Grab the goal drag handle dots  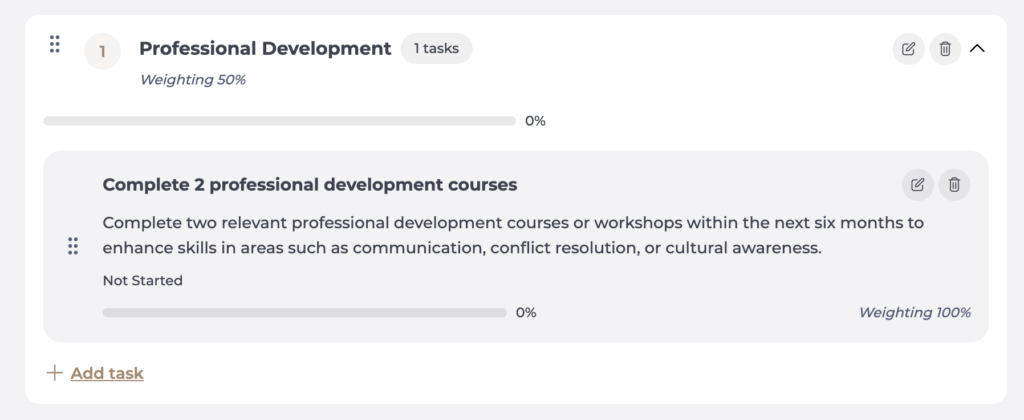point(55,44)
